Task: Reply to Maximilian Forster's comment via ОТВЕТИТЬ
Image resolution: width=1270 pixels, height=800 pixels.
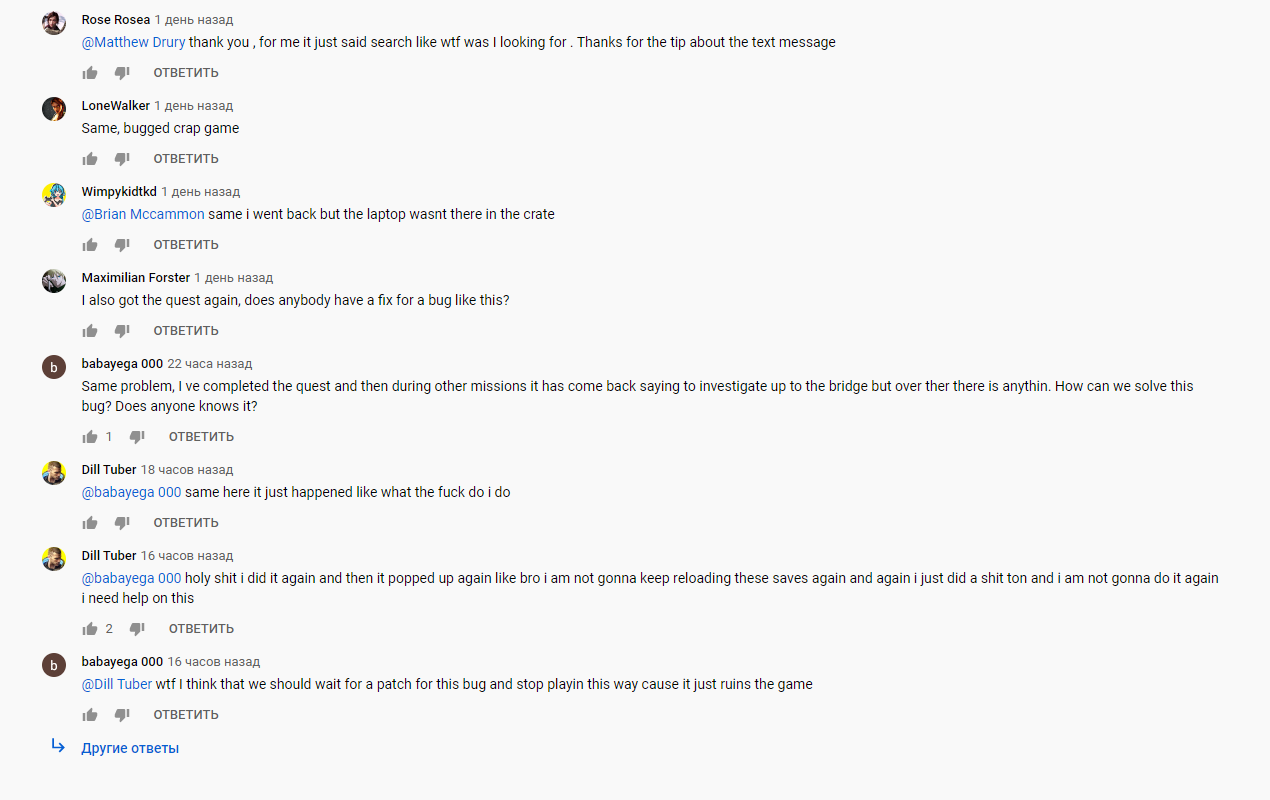Action: [x=186, y=331]
